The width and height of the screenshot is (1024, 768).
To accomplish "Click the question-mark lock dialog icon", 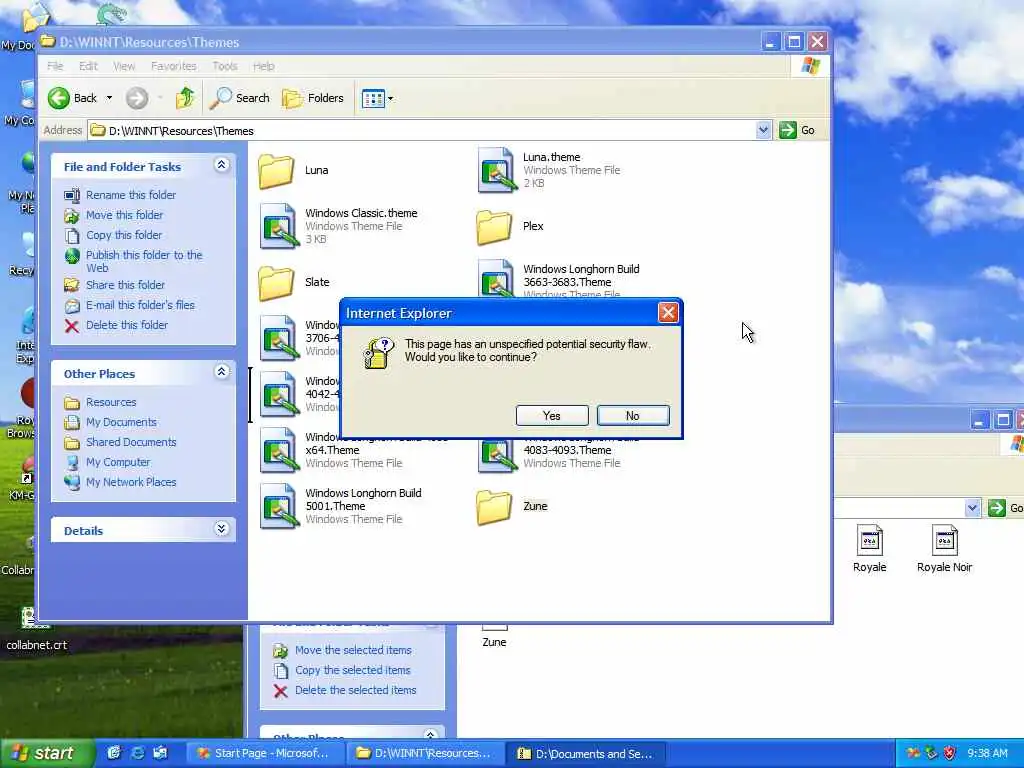I will click(x=378, y=353).
